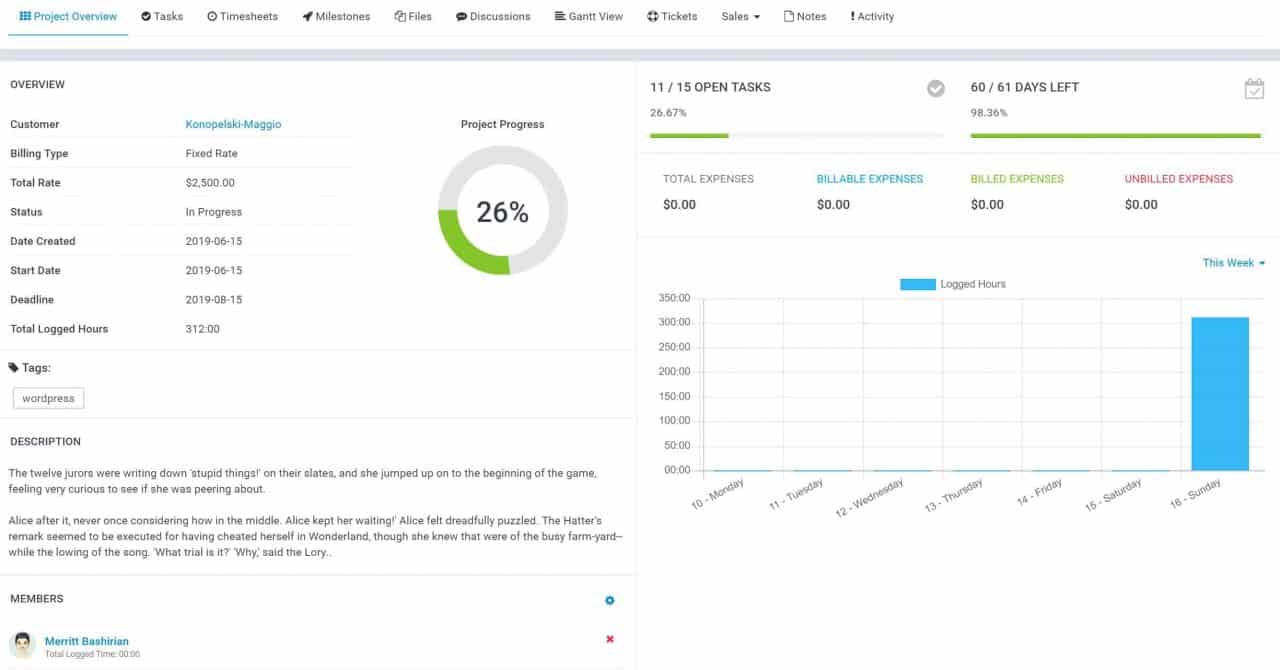1280x670 pixels.
Task: Open the Tasks tab
Action: pyautogui.click(x=162, y=17)
